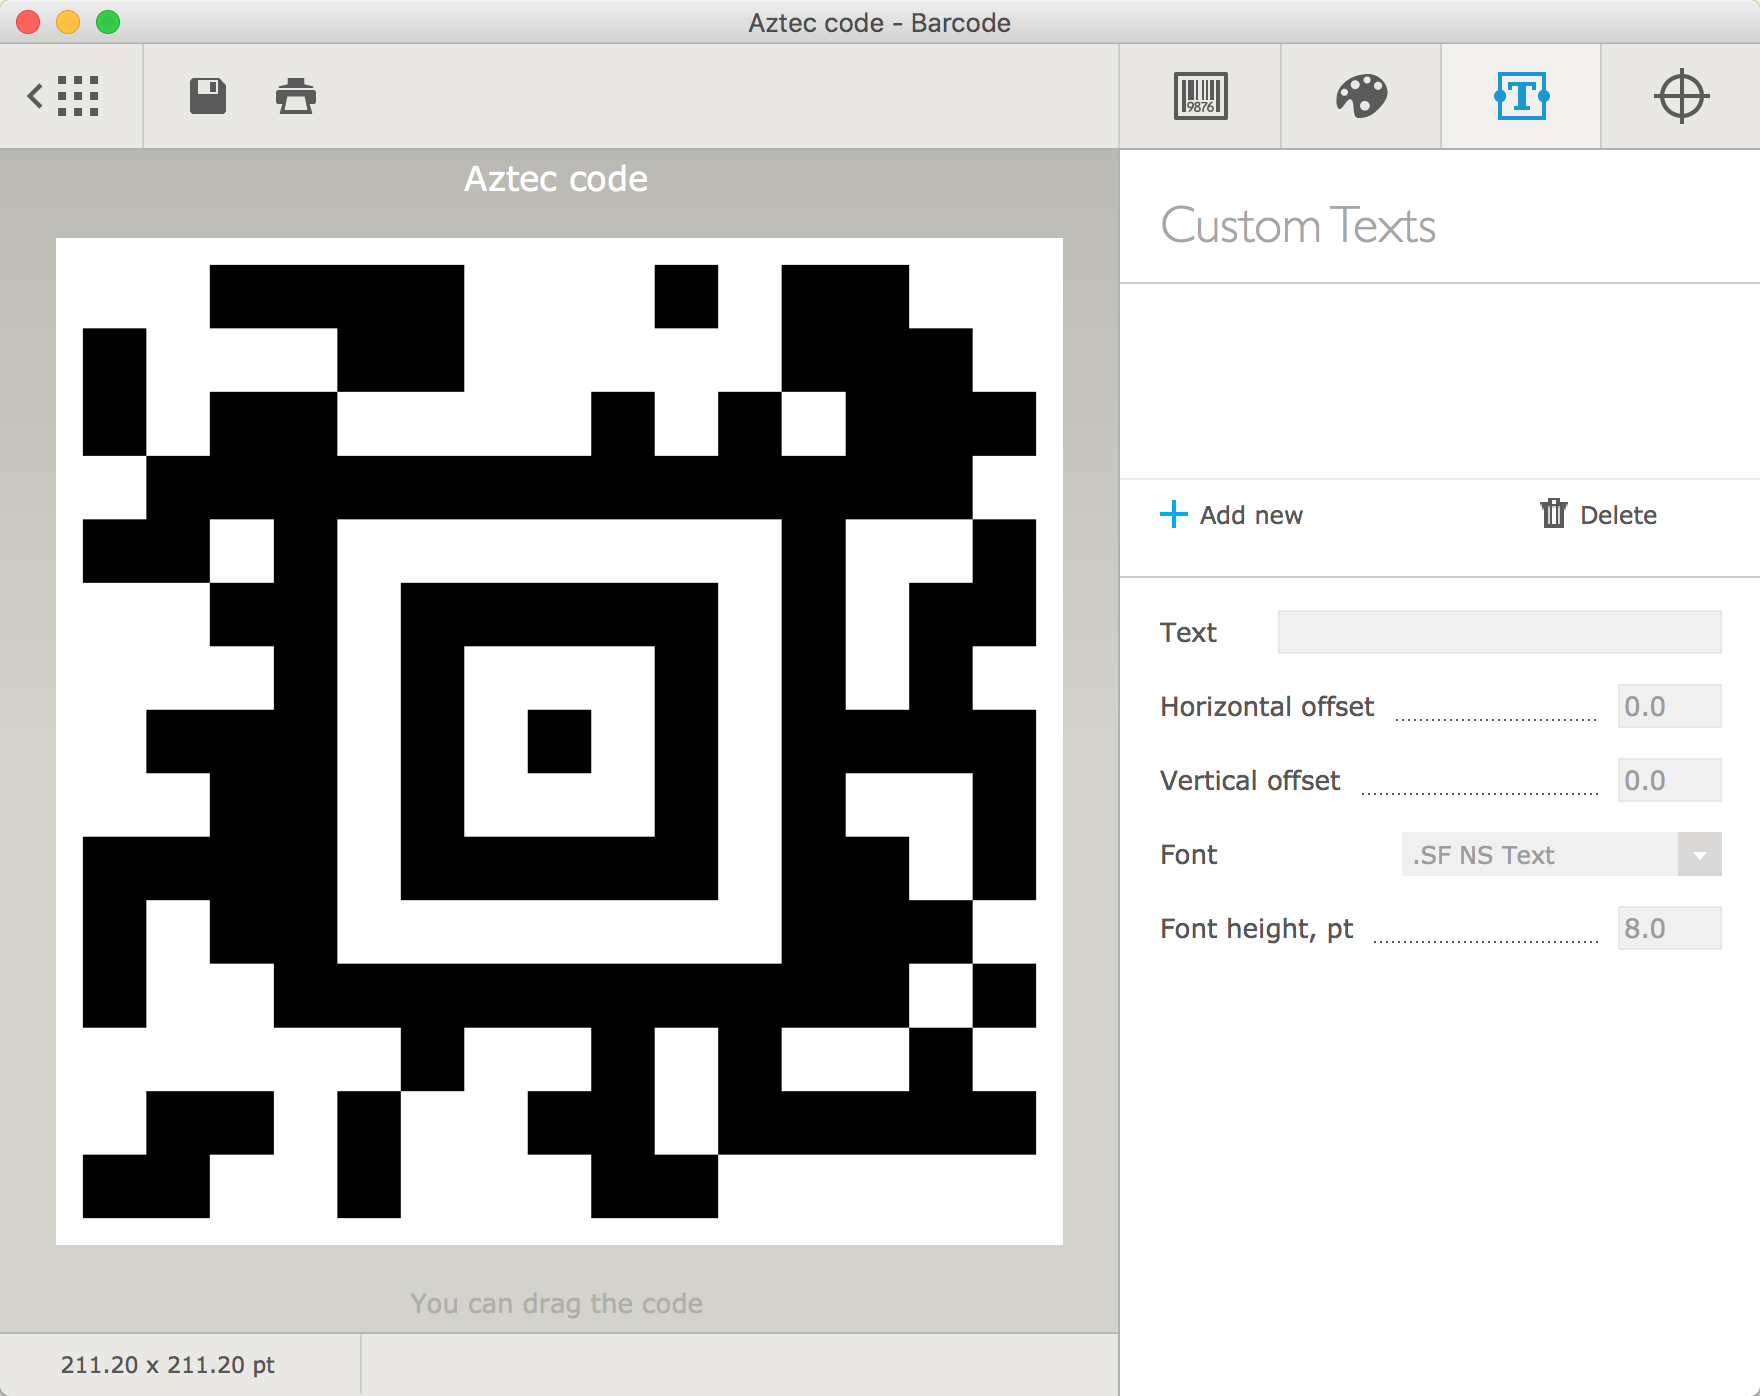Click the Aztec code barcode image
This screenshot has width=1760, height=1396.
tap(559, 741)
